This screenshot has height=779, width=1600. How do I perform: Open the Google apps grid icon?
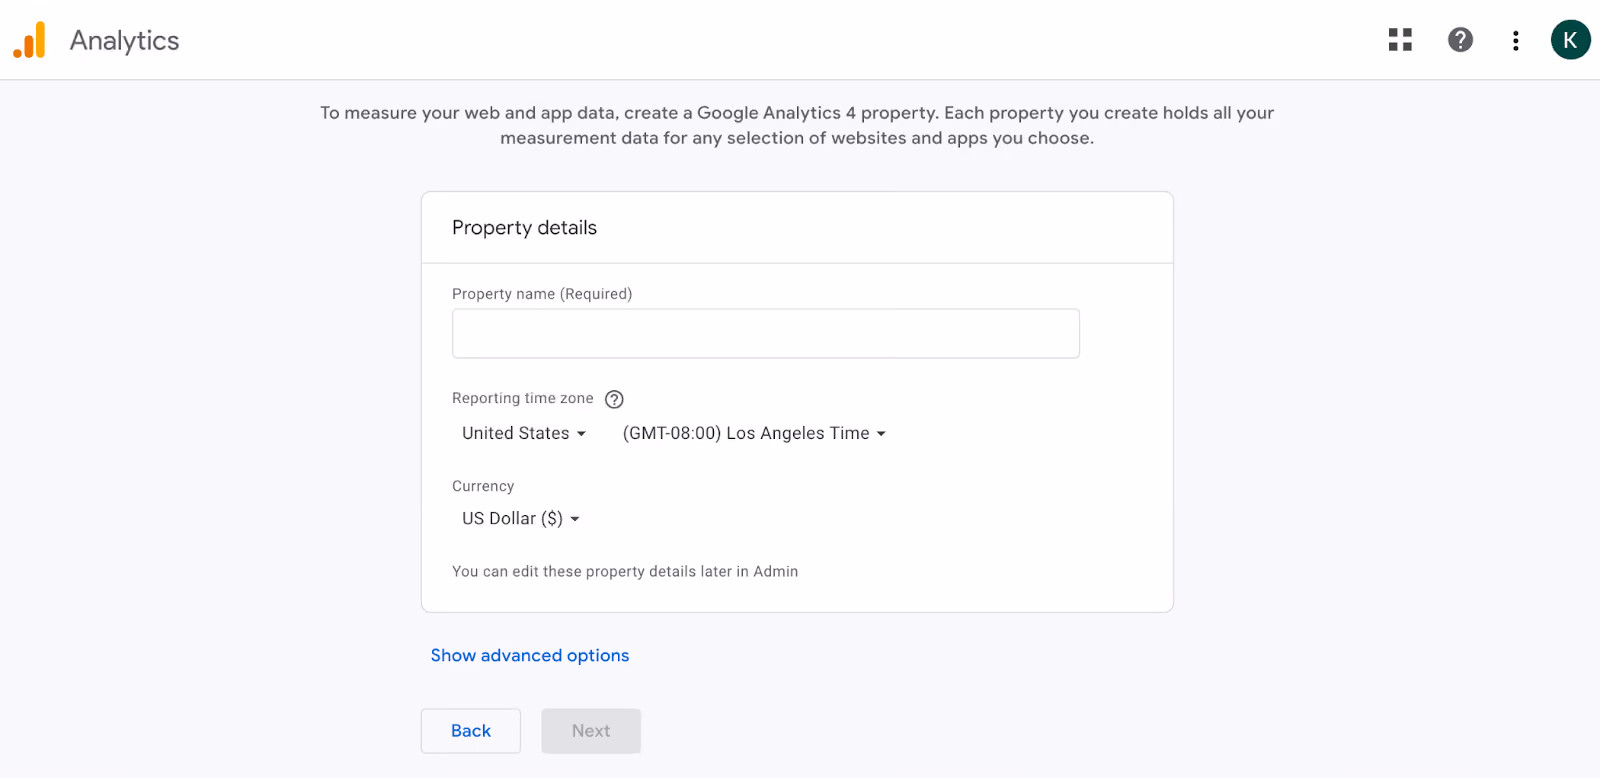pos(1400,40)
